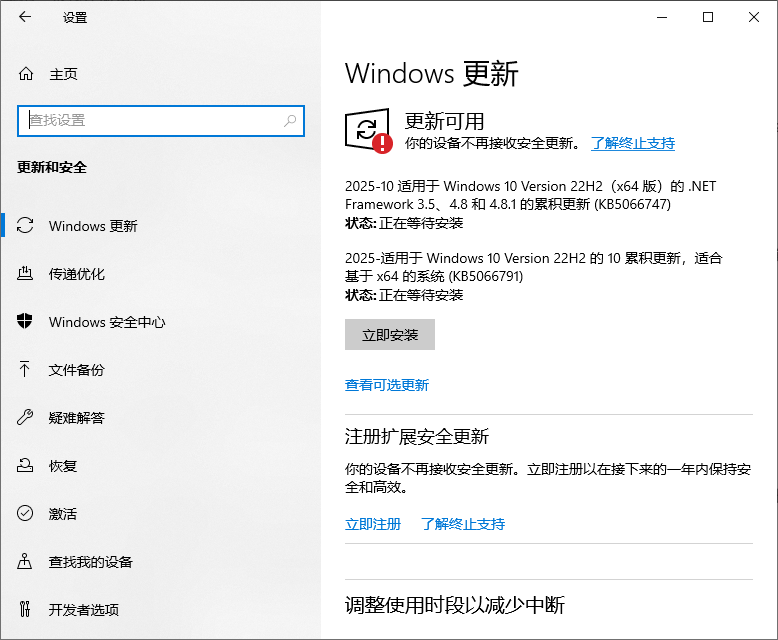Click the home icon beside 主页
This screenshot has width=778, height=640.
(x=26, y=74)
